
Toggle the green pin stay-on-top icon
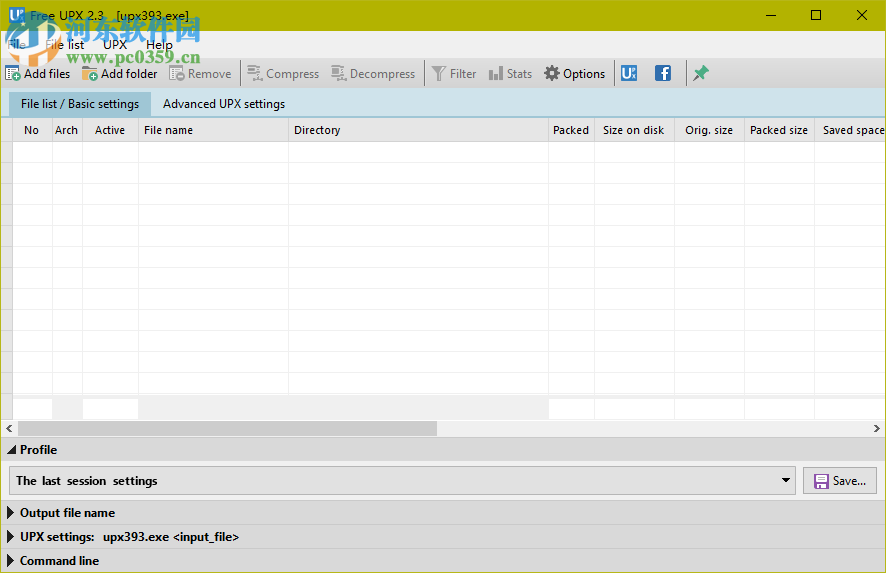pyautogui.click(x=701, y=73)
